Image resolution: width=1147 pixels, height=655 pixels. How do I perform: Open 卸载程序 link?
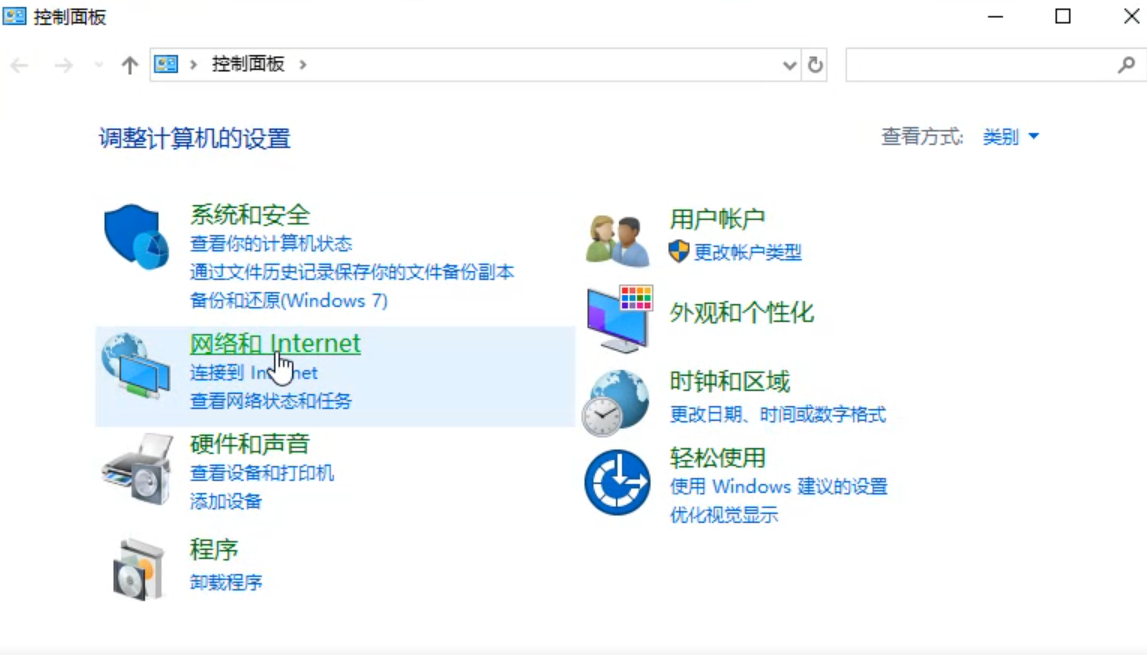click(x=226, y=582)
